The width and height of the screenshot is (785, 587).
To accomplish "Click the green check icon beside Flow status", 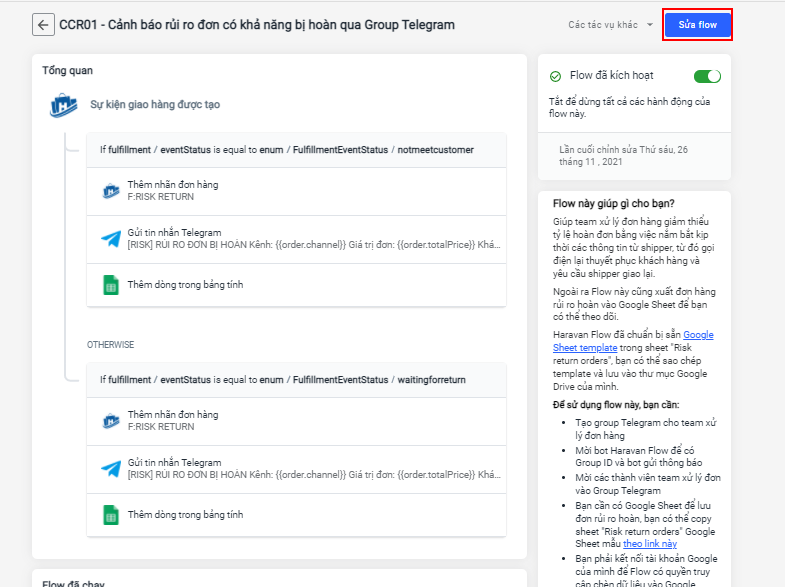I will click(x=555, y=76).
